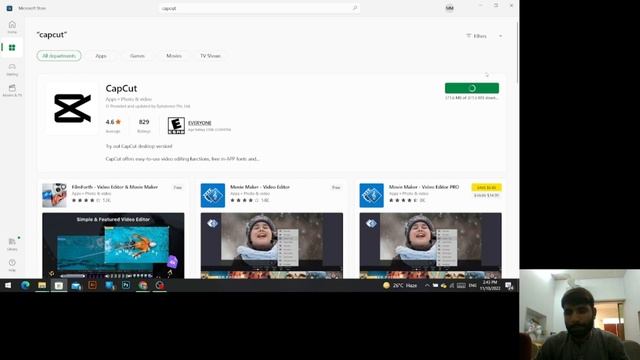This screenshot has width=640, height=360.
Task: Launch Microsoft Edge from taskbar
Action: [25, 285]
